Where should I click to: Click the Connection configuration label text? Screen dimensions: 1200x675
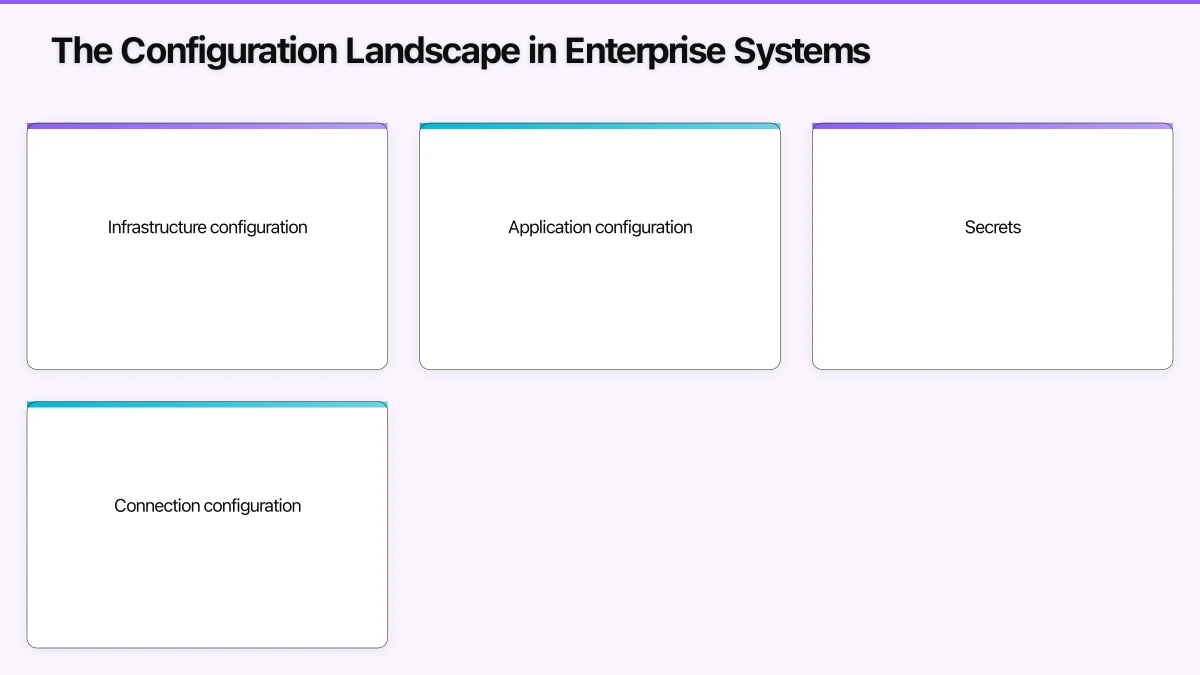tap(207, 505)
